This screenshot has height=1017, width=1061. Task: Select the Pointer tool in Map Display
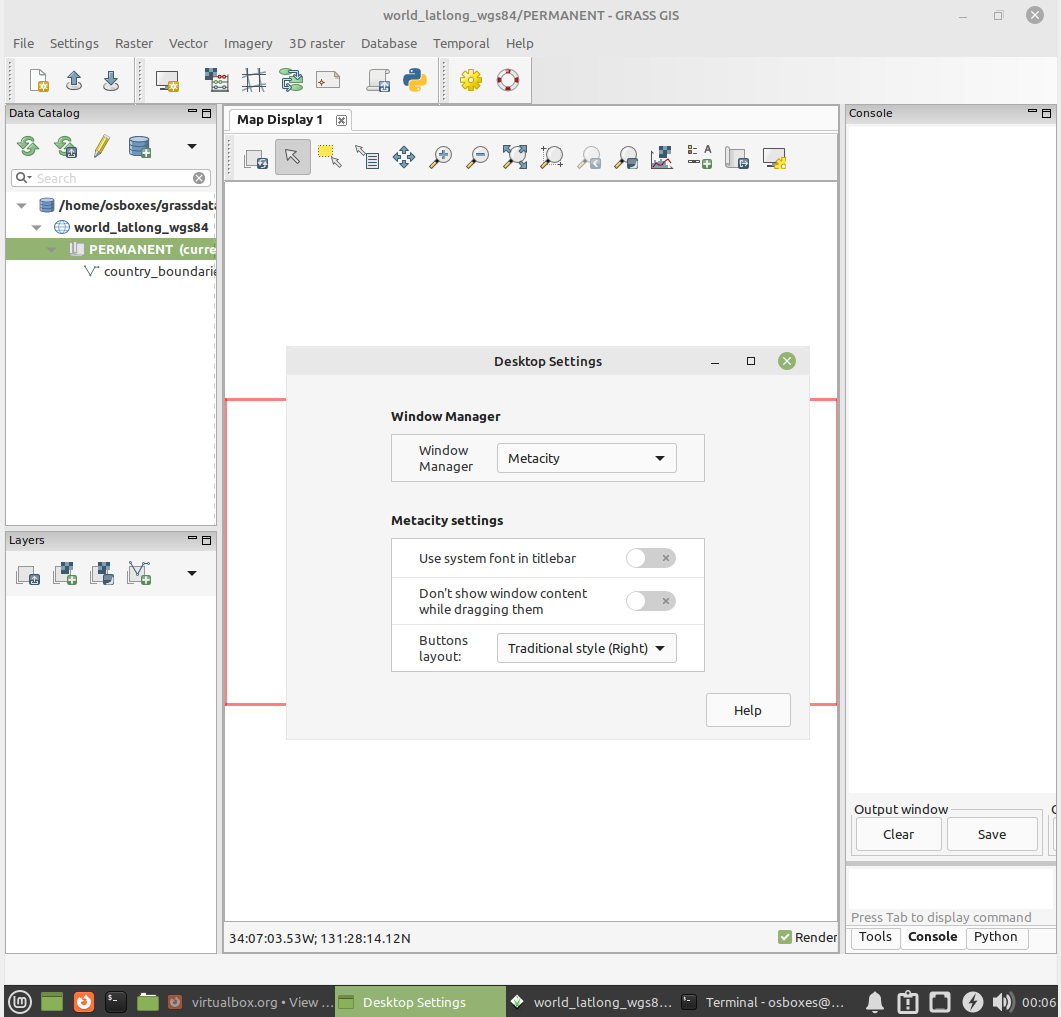click(292, 157)
